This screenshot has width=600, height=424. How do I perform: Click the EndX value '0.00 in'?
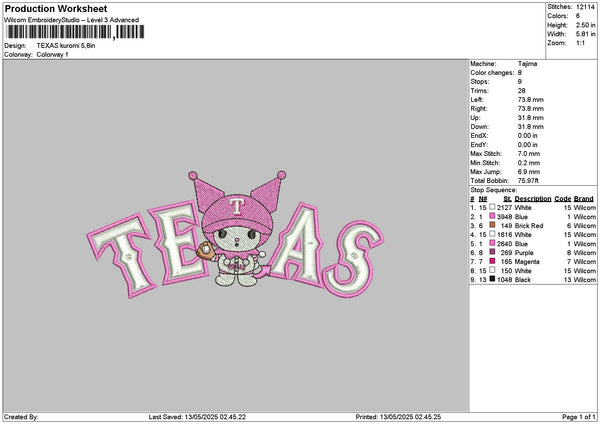pyautogui.click(x=528, y=136)
